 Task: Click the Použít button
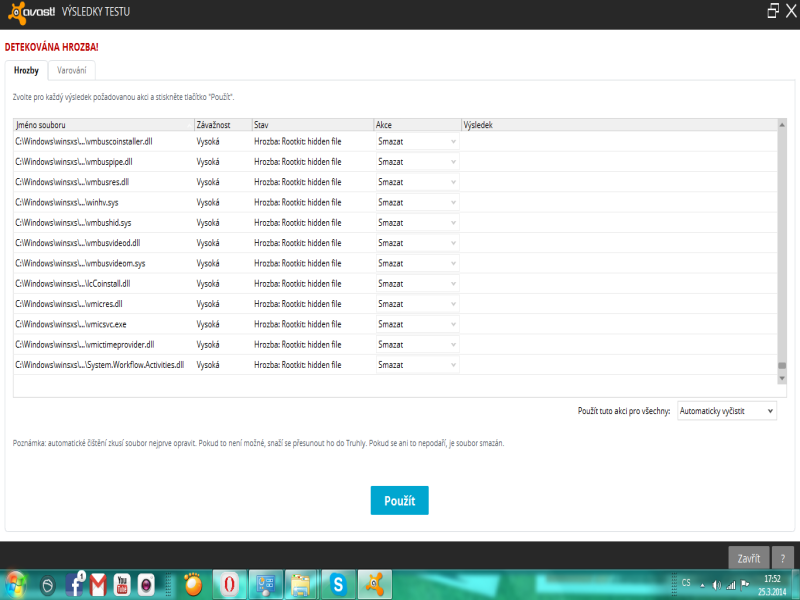[399, 501]
